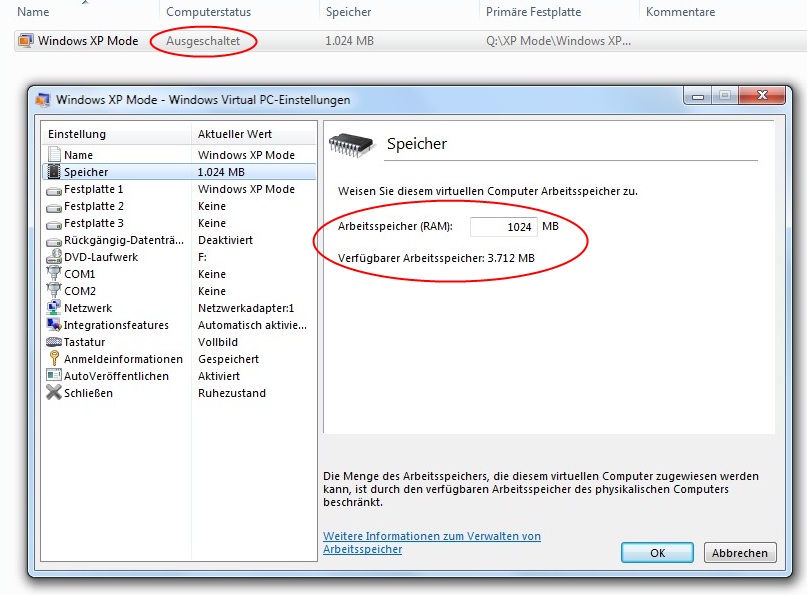Click the Automatisch aktivie... value

(x=252, y=325)
